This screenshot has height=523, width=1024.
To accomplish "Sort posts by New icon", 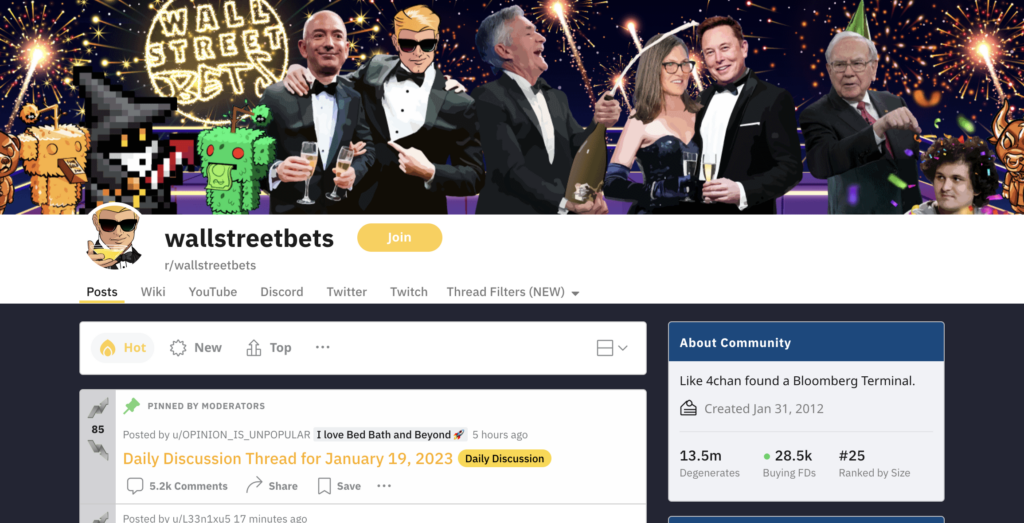I will coord(178,348).
